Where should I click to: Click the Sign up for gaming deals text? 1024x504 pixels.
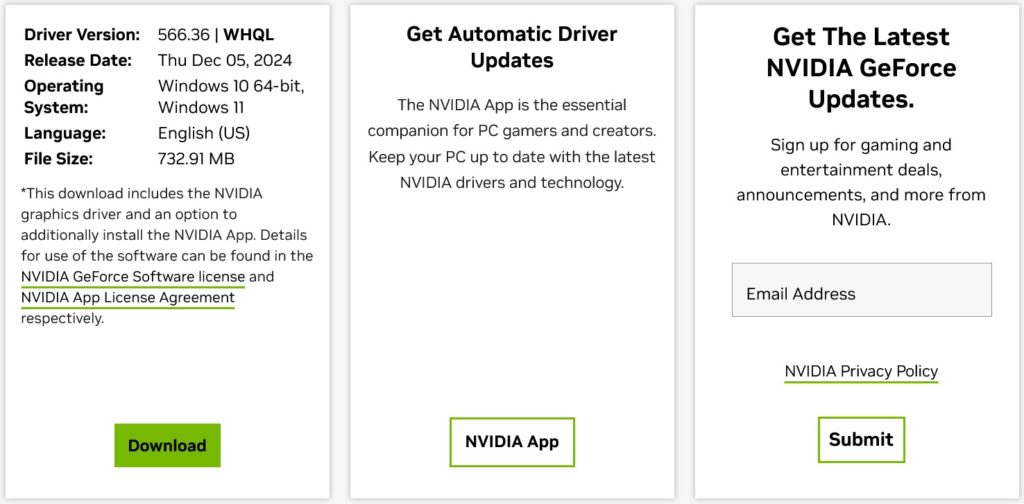coord(861,182)
